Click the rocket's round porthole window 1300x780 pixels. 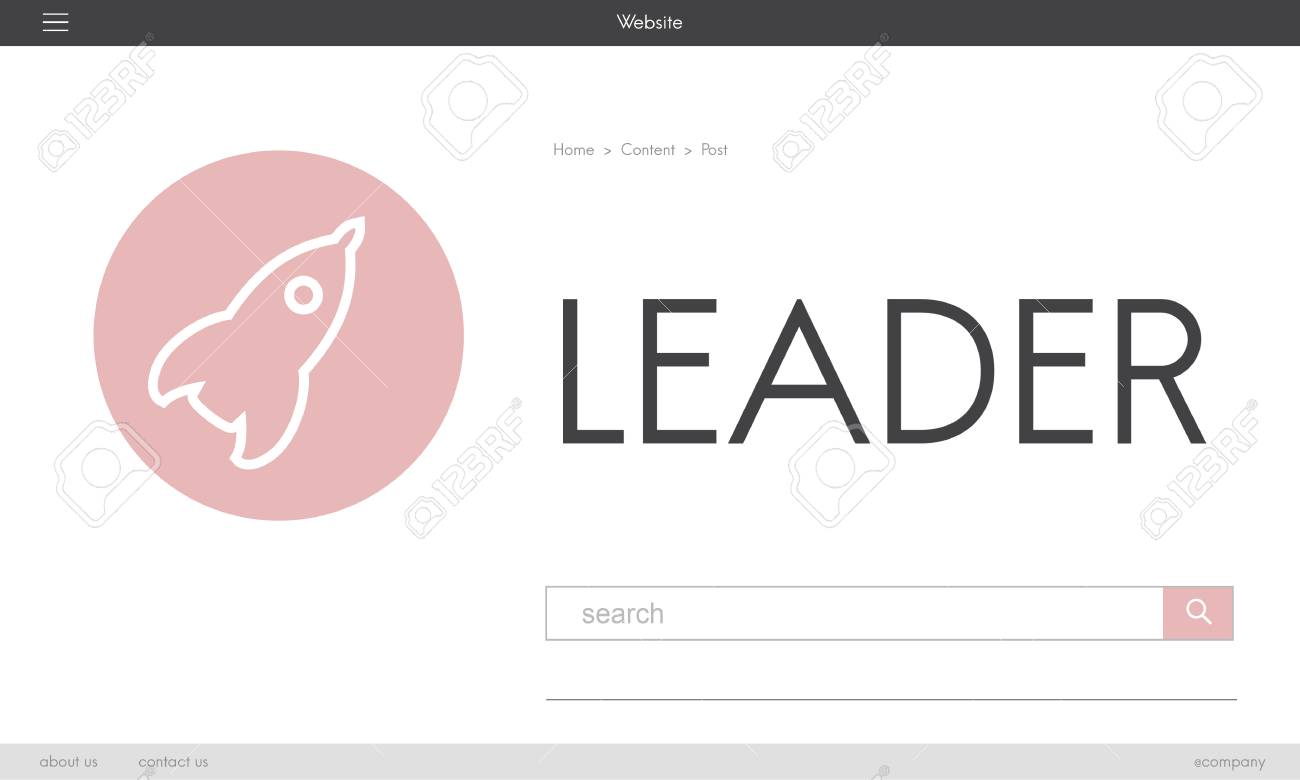pyautogui.click(x=304, y=295)
